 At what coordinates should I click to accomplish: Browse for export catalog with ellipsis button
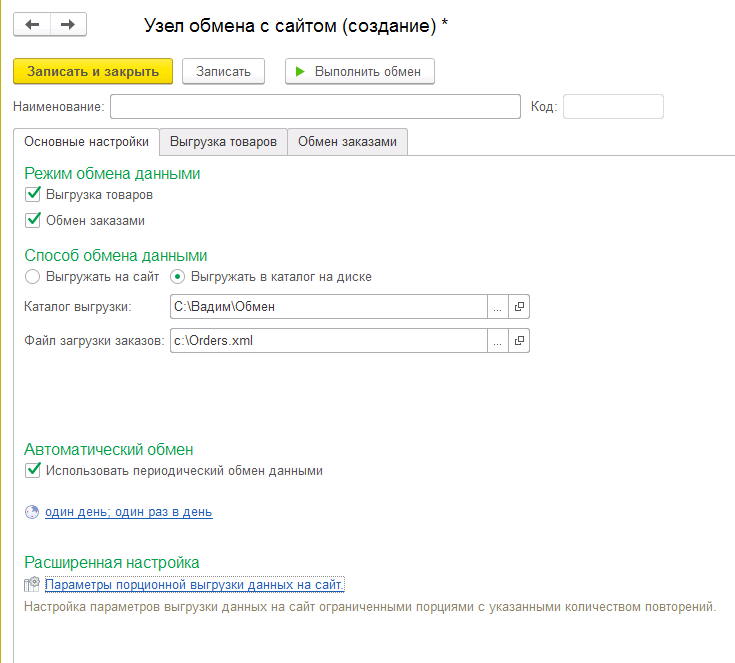pyautogui.click(x=497, y=307)
